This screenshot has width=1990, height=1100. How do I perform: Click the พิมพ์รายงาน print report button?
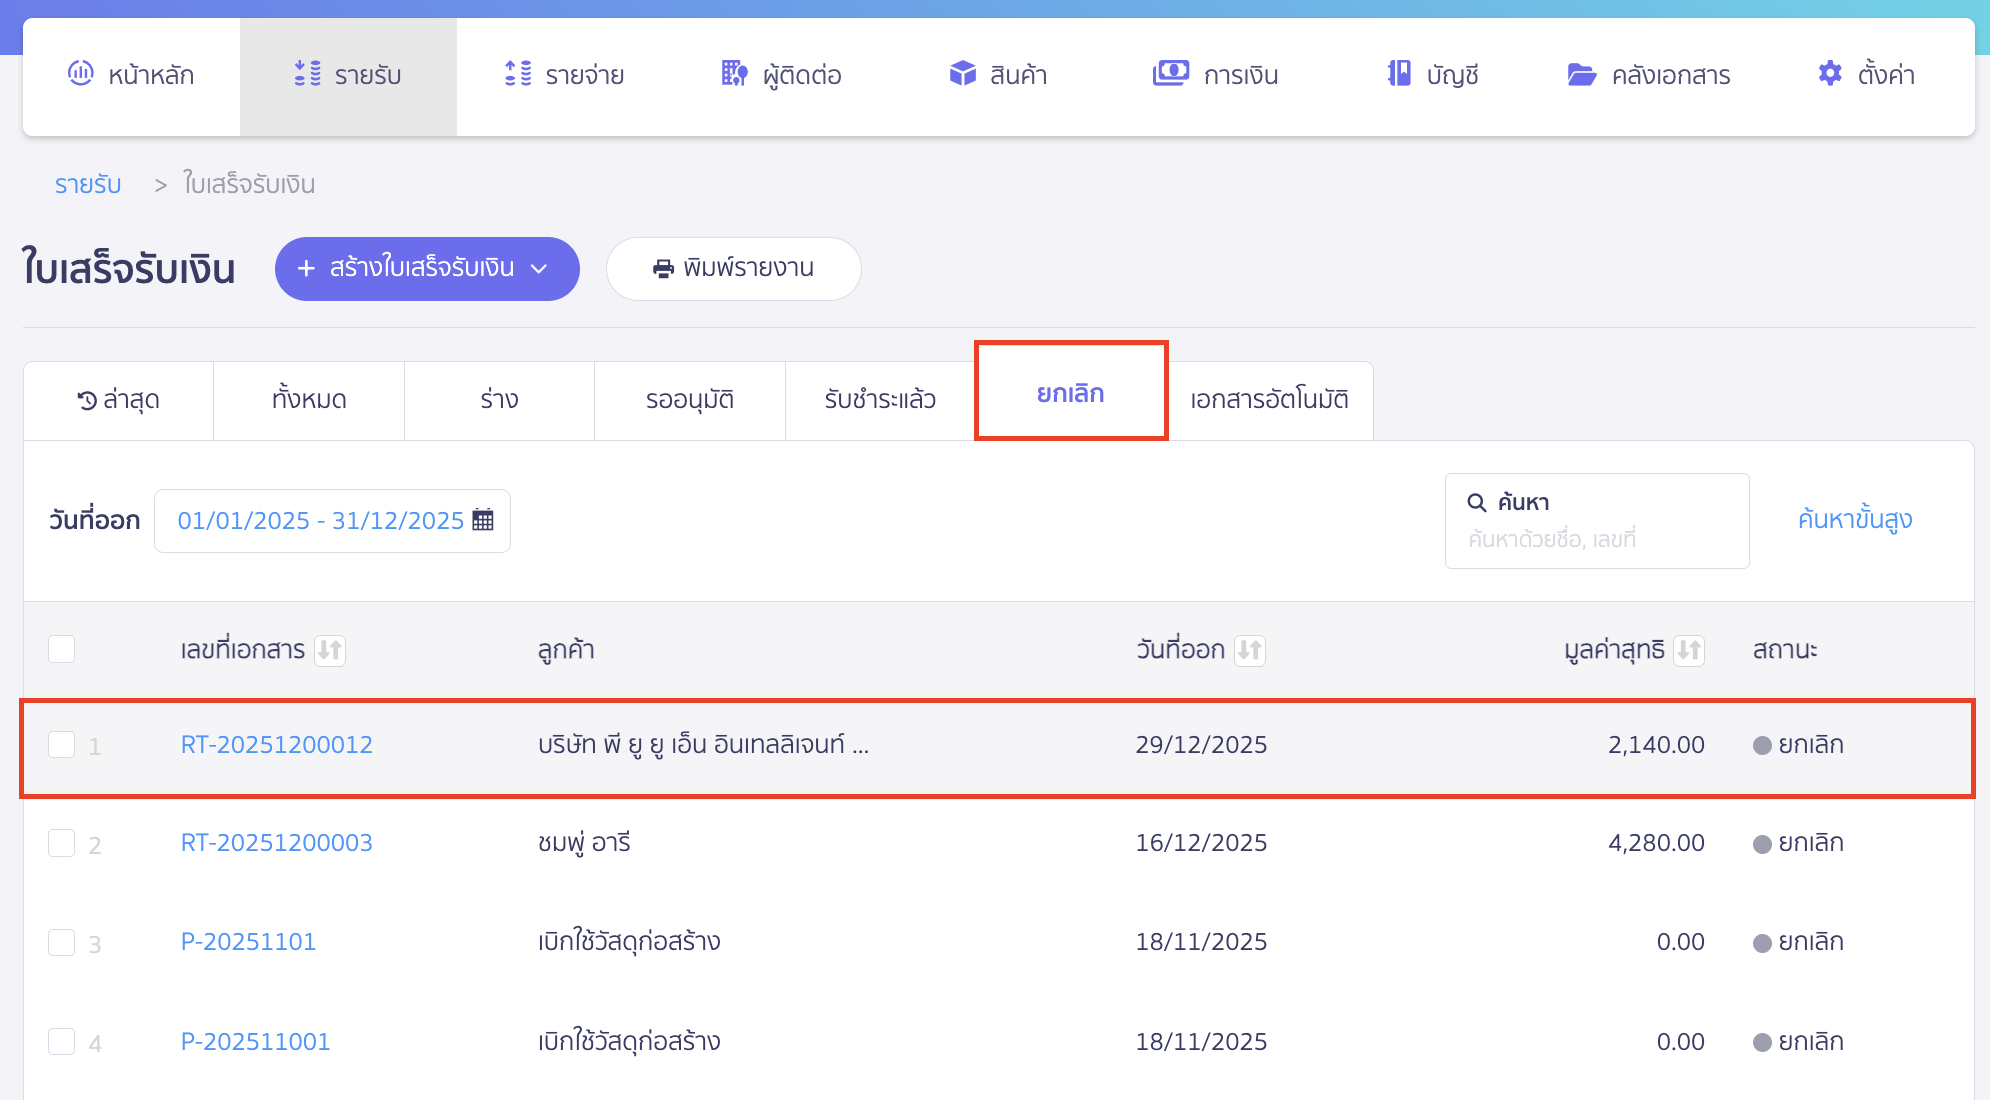(733, 269)
